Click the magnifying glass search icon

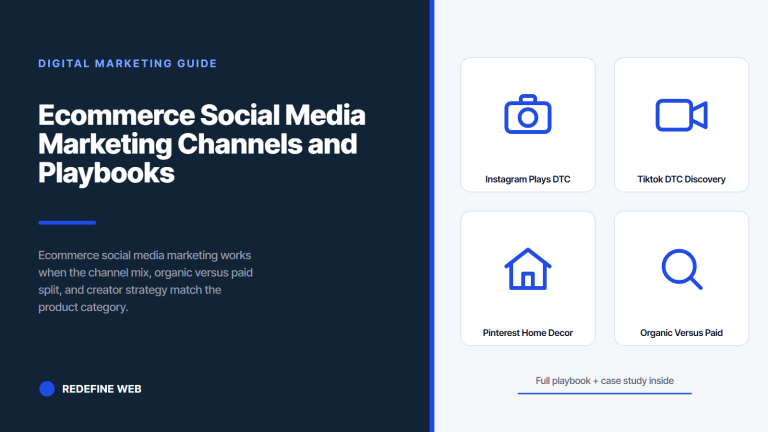(682, 269)
